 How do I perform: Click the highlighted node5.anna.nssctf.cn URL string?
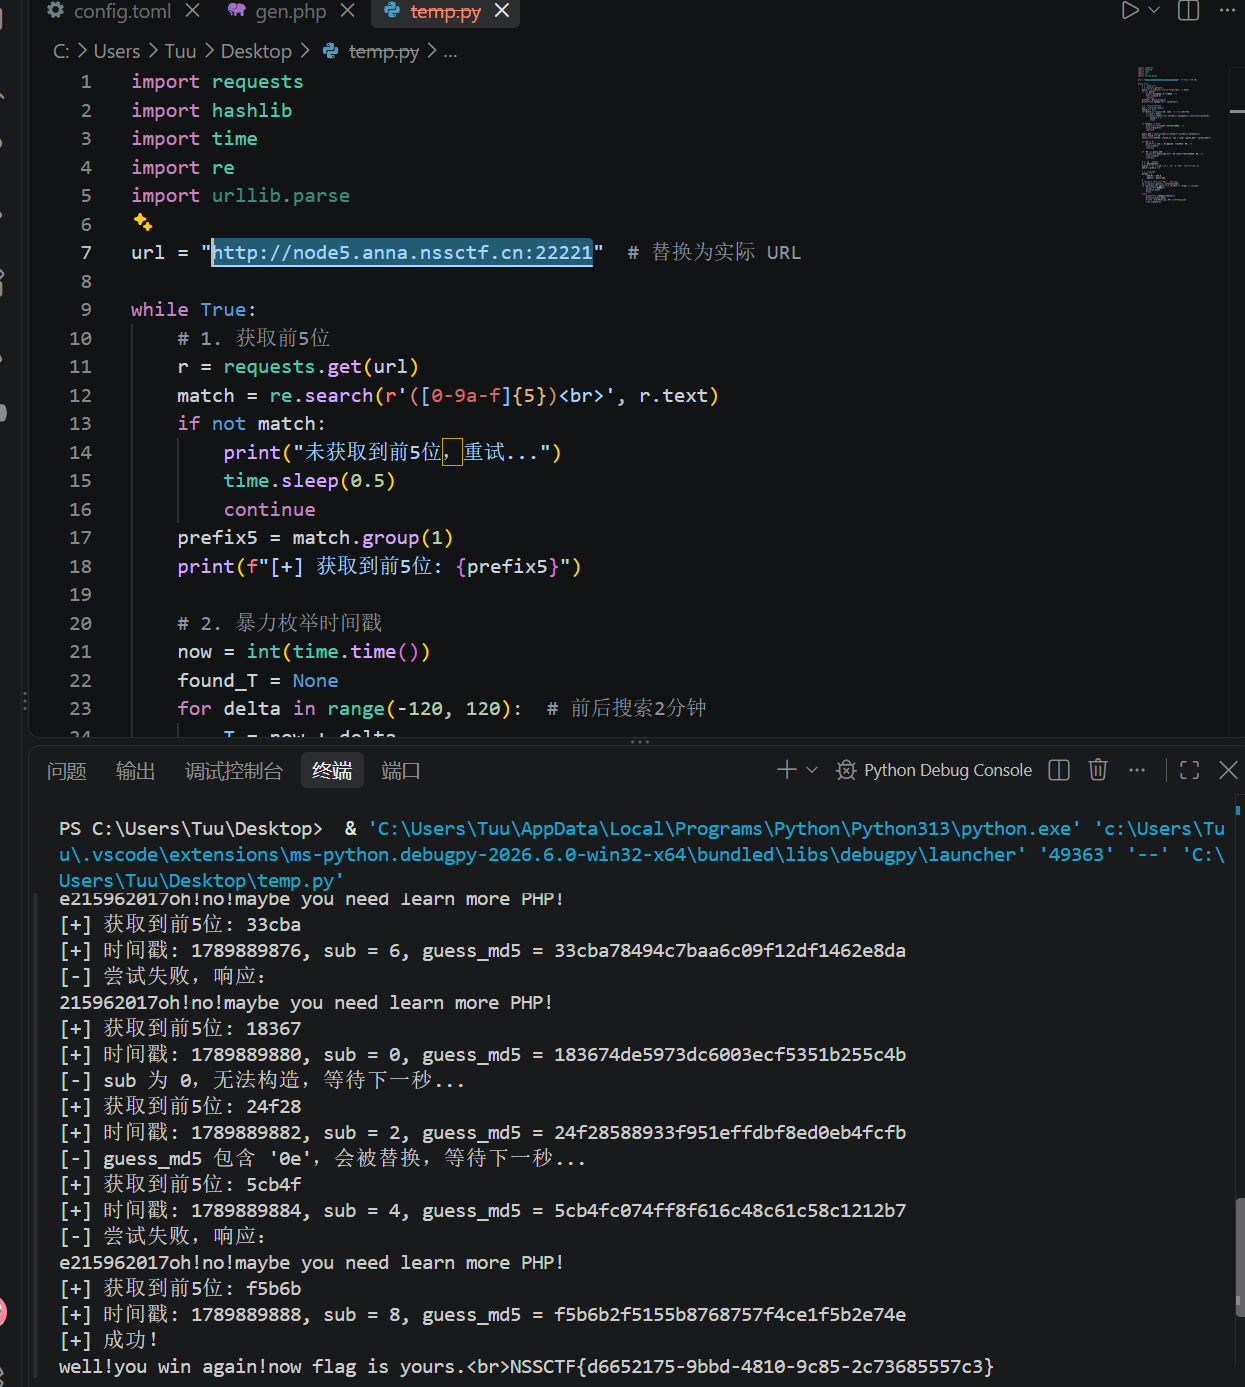(x=402, y=252)
